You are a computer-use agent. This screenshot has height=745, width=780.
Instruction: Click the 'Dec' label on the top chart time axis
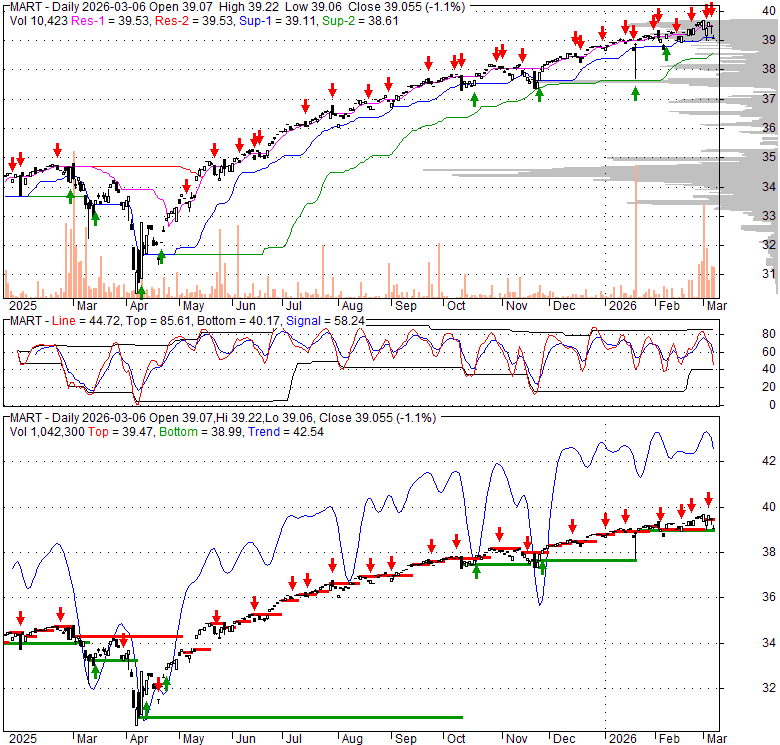pyautogui.click(x=564, y=306)
